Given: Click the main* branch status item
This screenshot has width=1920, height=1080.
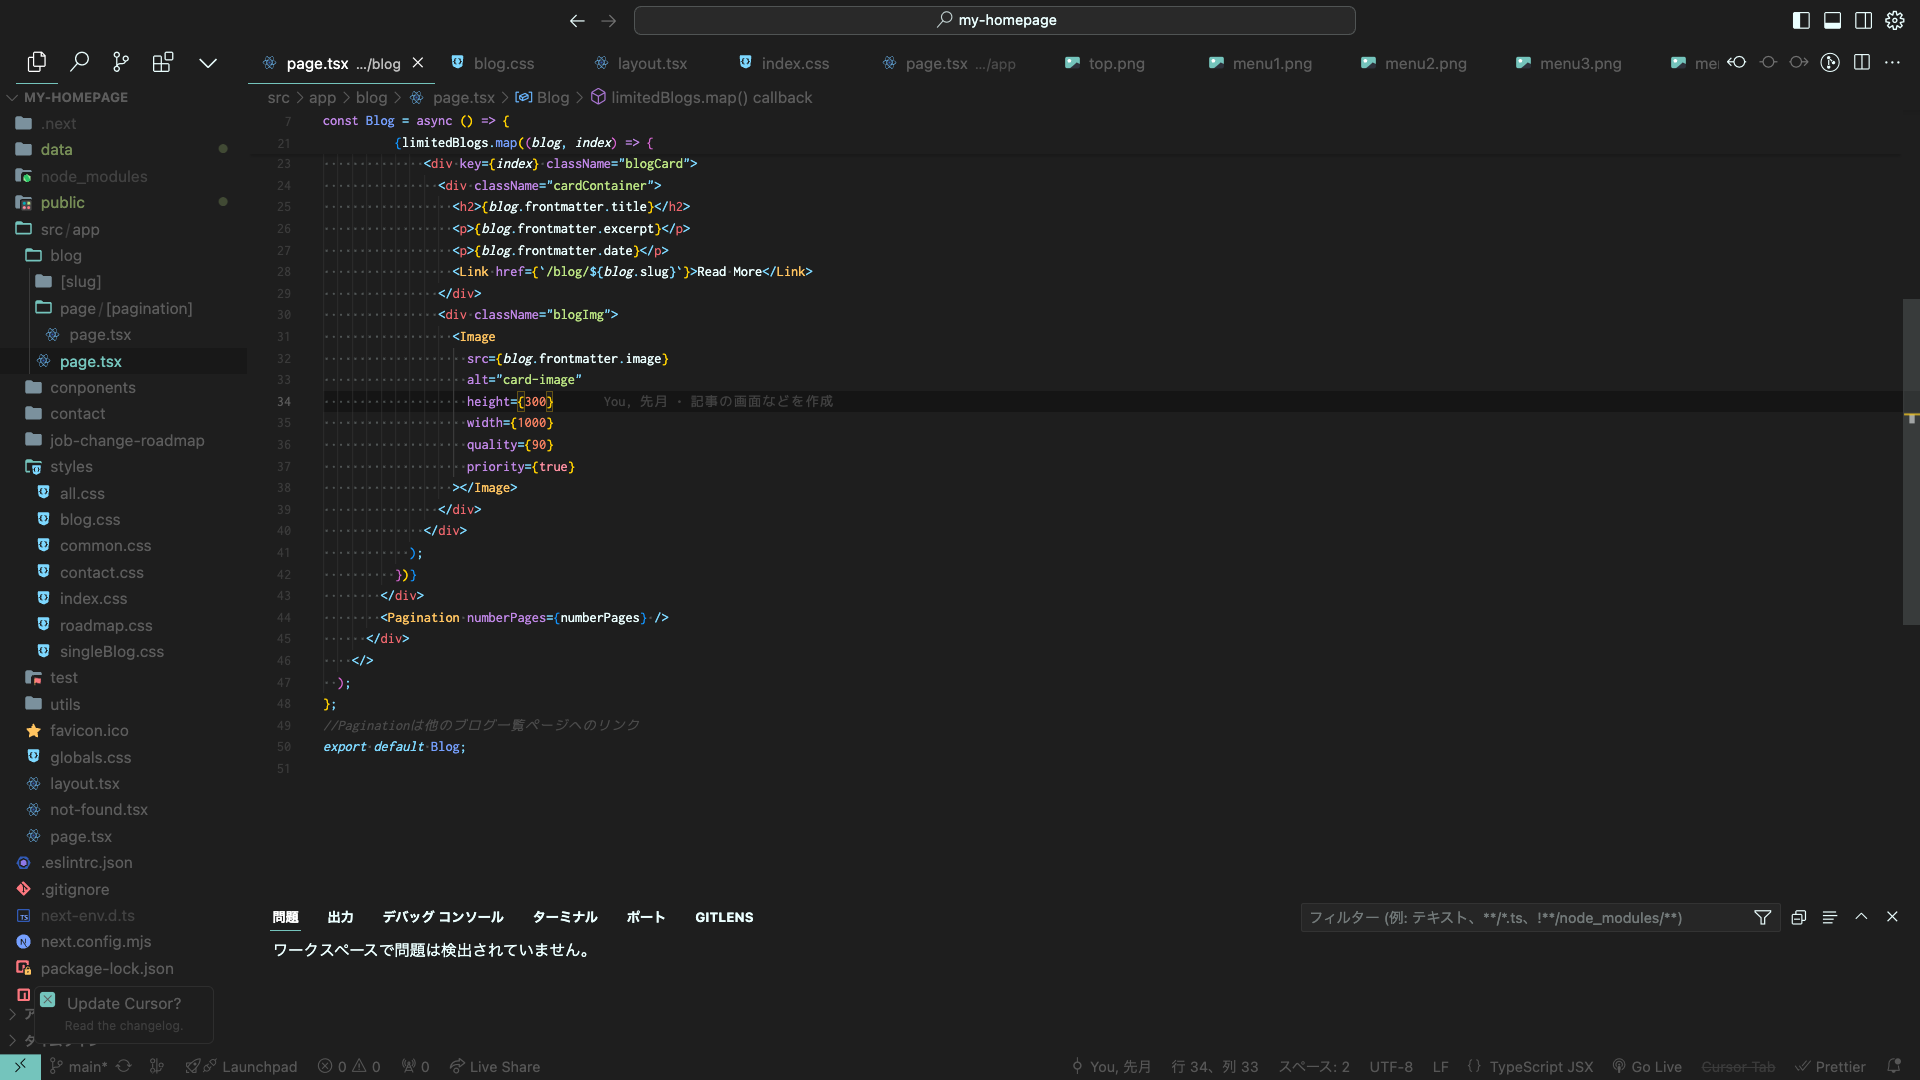Looking at the screenshot, I should pos(78,1067).
